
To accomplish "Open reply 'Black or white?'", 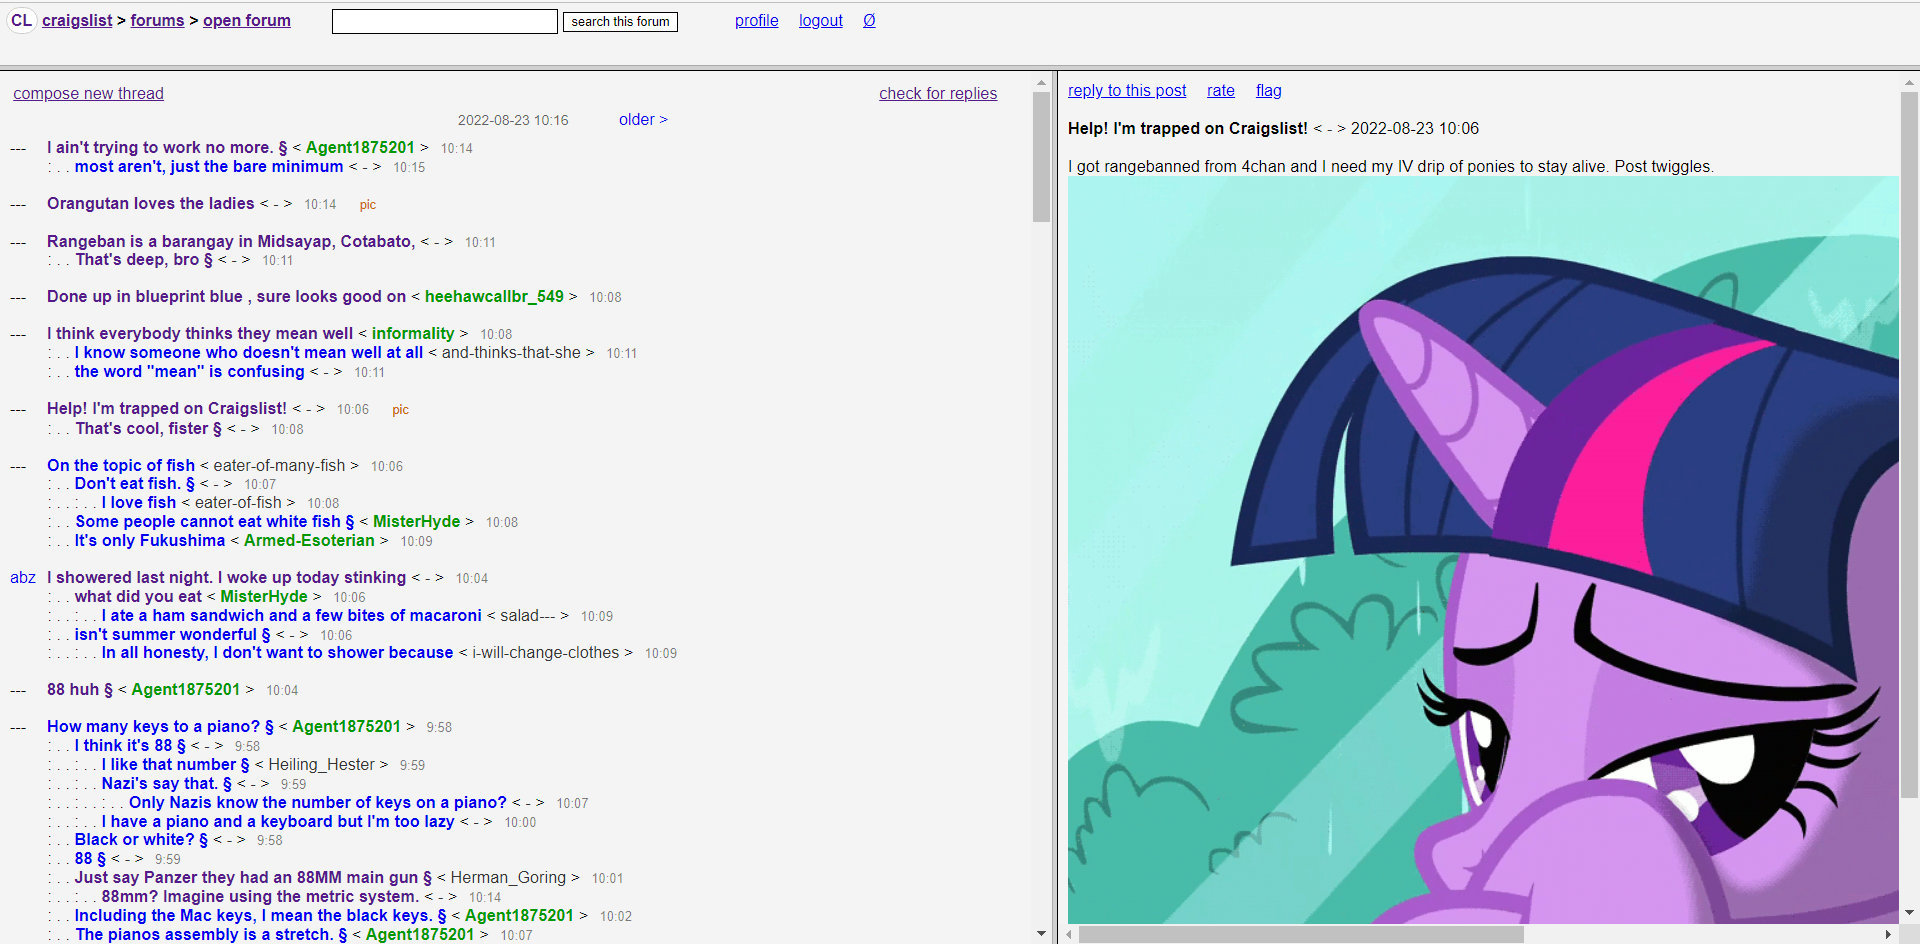I will coord(141,839).
